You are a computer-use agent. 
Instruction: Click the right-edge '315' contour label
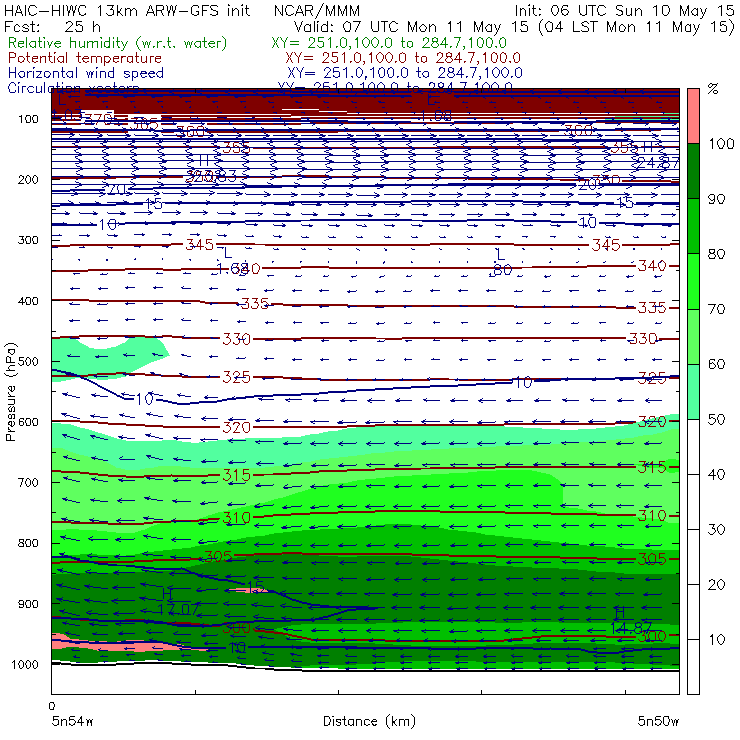652,467
